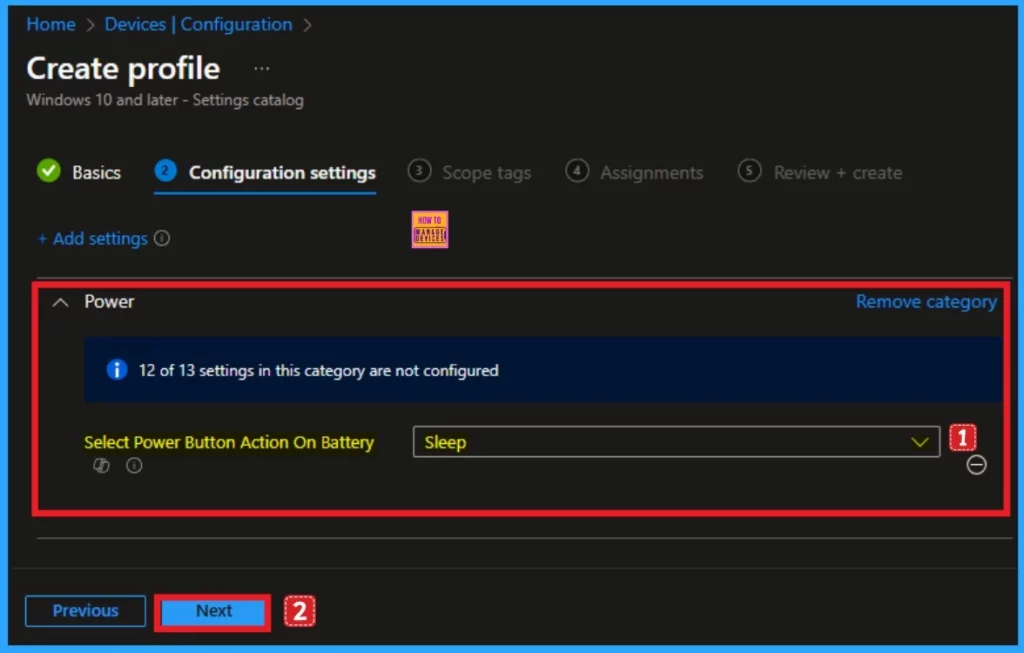This screenshot has height=653, width=1024.
Task: Click the Home breadcrumb link
Action: click(51, 24)
